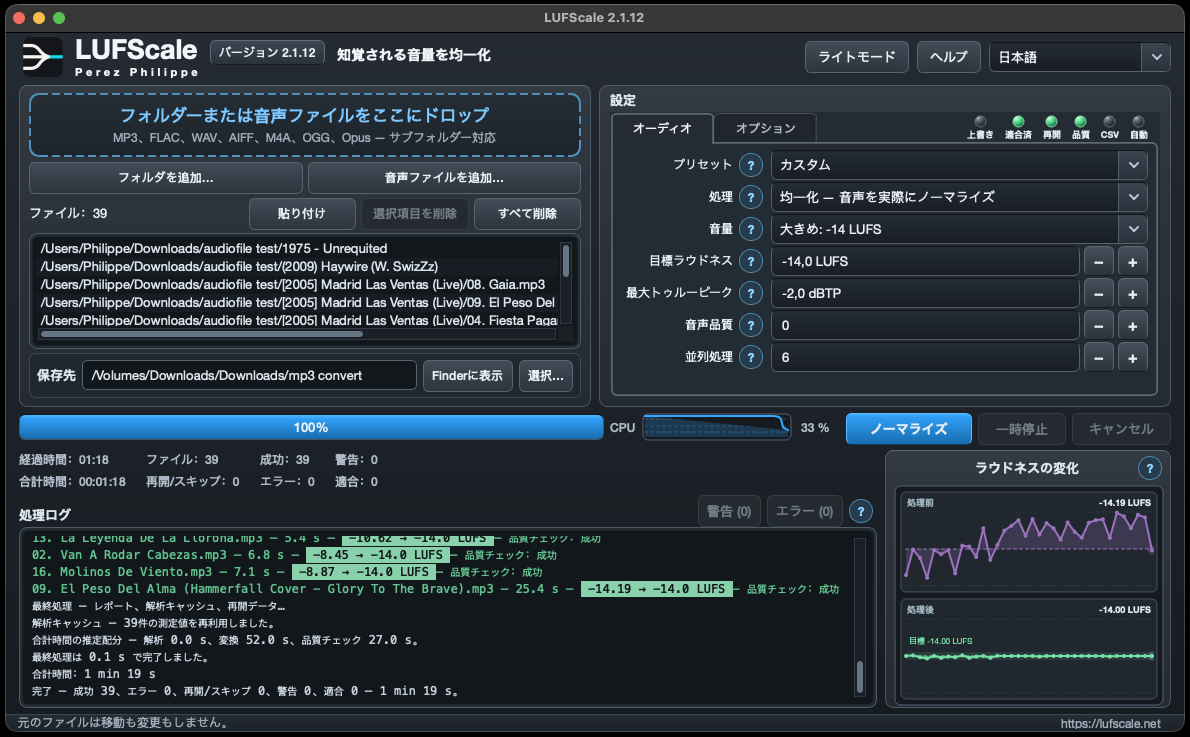
Task: Click the バージョン 2.1.12 badge
Action: click(267, 52)
